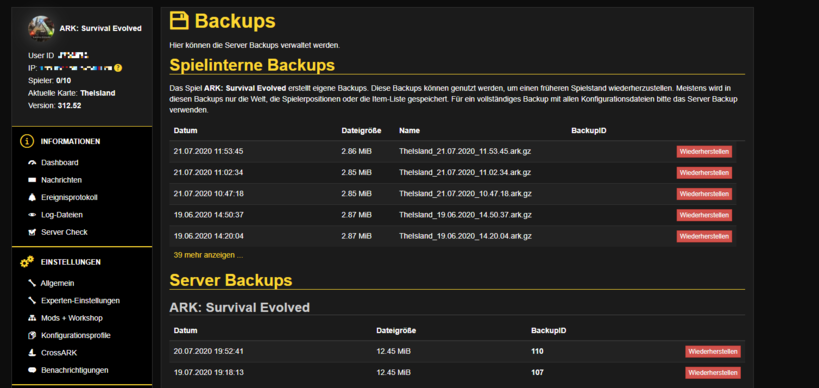The image size is (819, 388).
Task: Click the BackupID header of Spielinterne Backups
Action: point(589,131)
